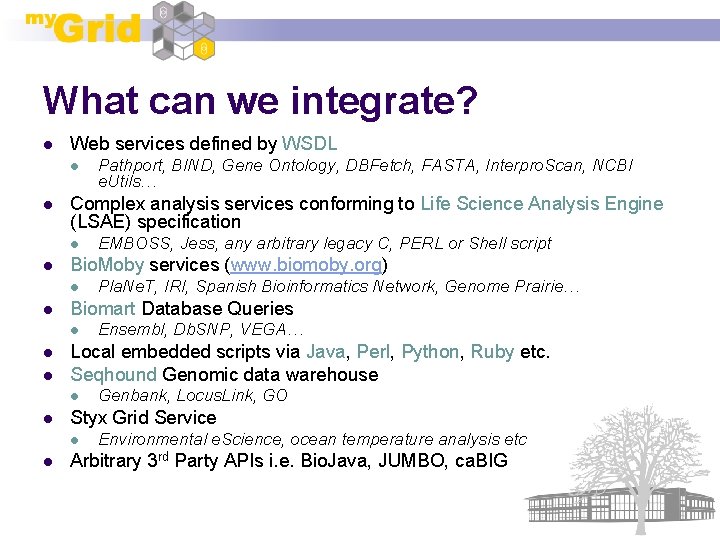The height and width of the screenshot is (540, 720).
Task: Select the slide title 'What can we integrate?'
Action: click(x=260, y=101)
